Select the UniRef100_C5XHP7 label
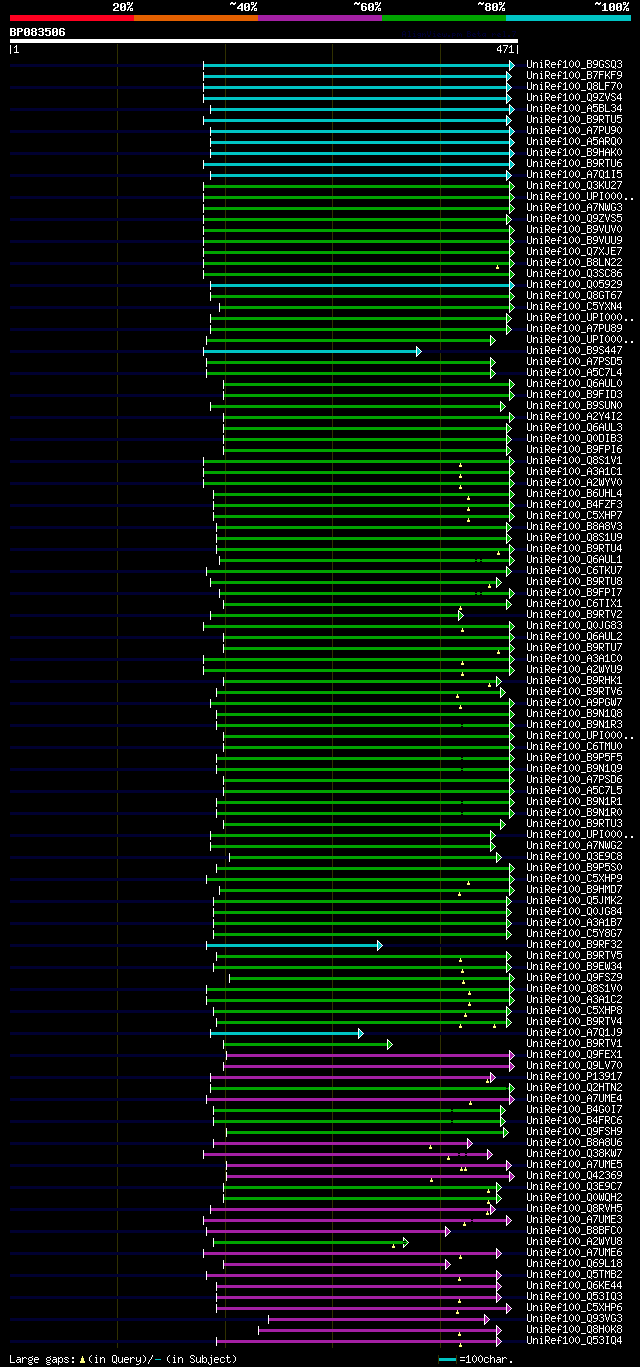Viewport: 640px width, 1367px height. pos(574,516)
